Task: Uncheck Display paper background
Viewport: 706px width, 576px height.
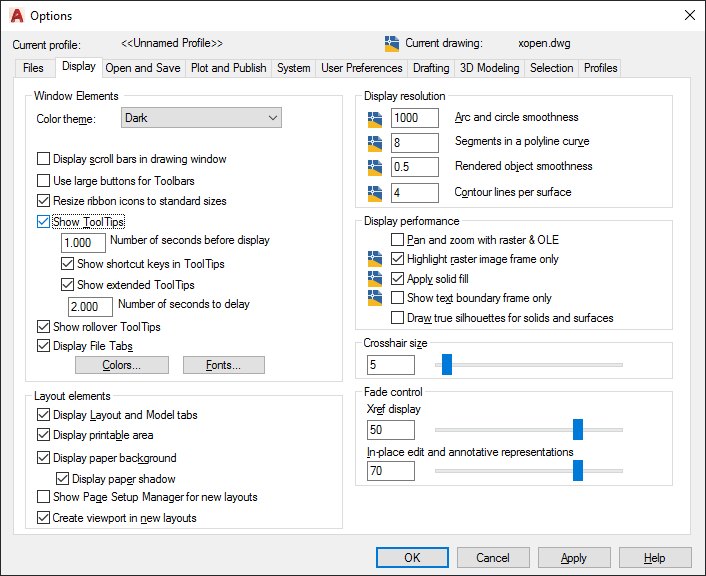Action: [x=43, y=458]
